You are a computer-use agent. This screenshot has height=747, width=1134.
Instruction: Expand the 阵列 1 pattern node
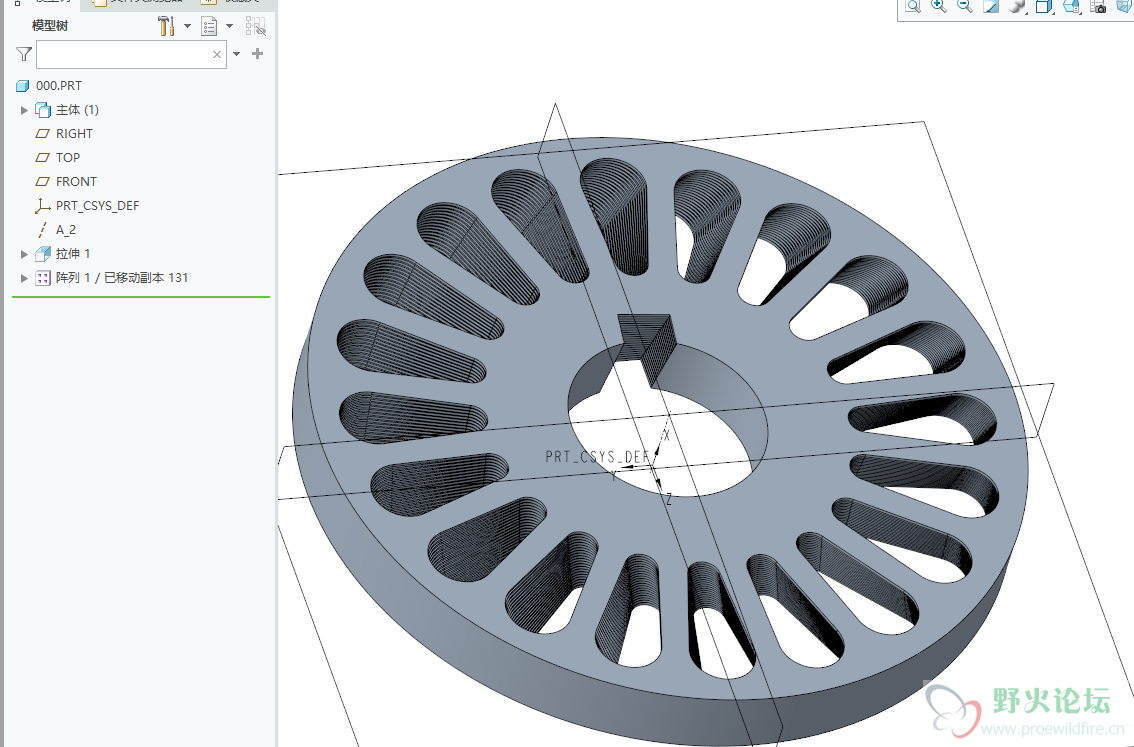click(x=24, y=278)
